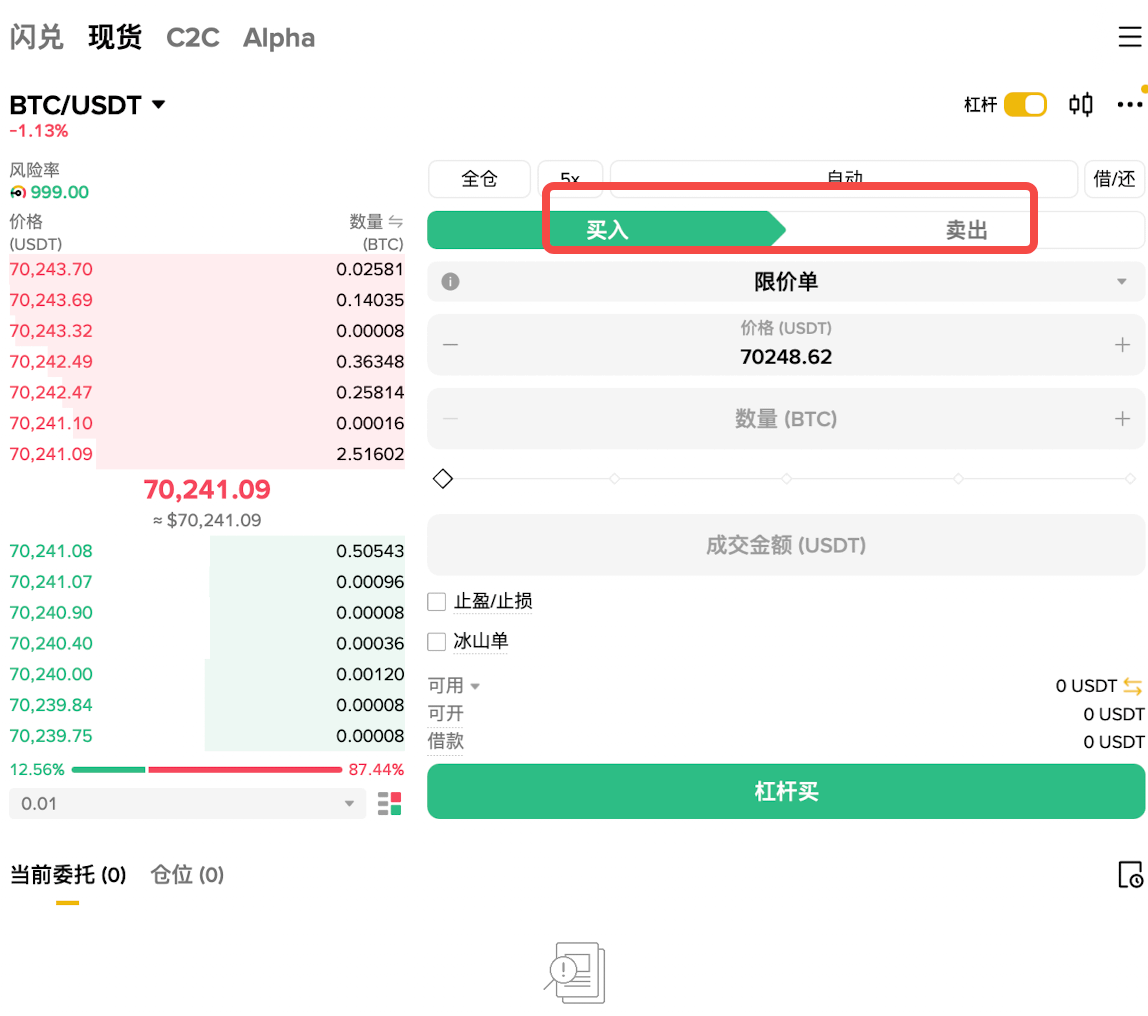
Task: Open the candlestick chart view icon
Action: (1081, 104)
